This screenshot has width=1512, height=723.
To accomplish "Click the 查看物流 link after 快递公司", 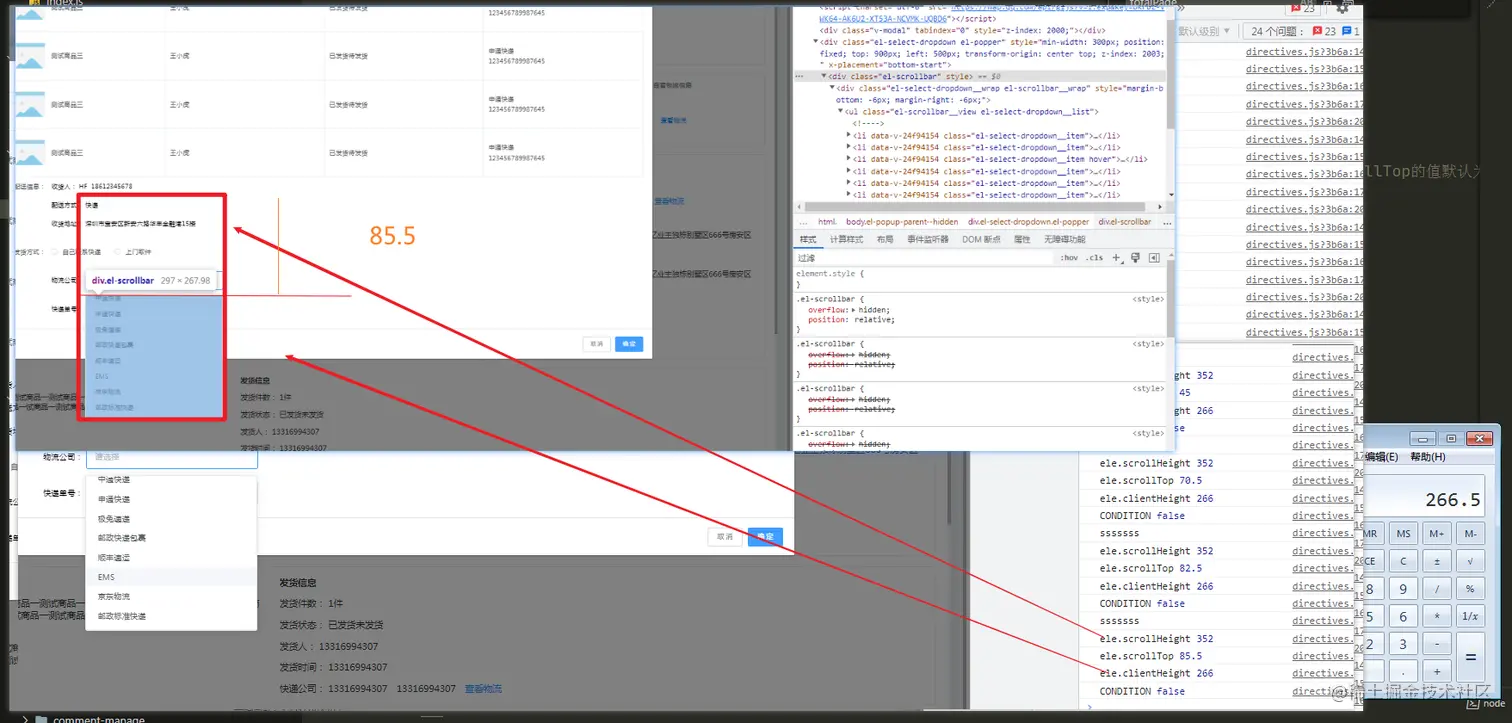I will coord(483,689).
